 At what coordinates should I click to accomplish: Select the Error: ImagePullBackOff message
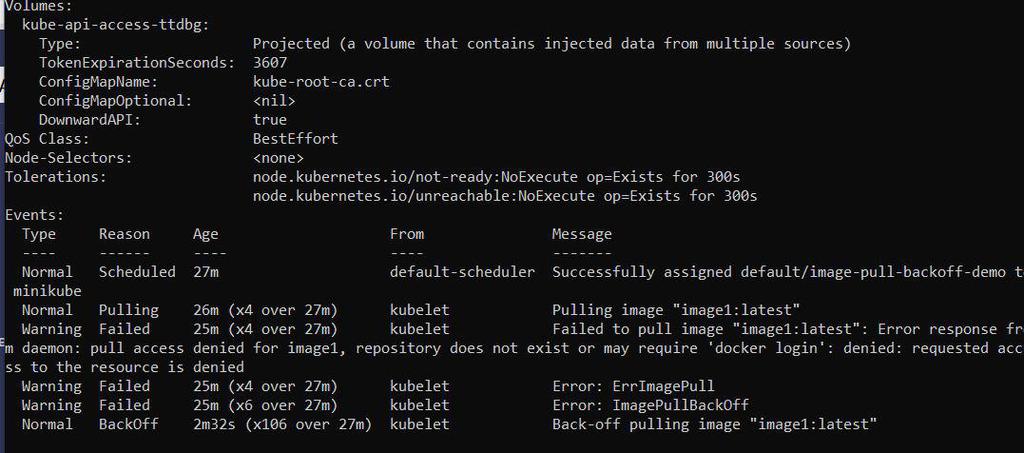(x=650, y=405)
